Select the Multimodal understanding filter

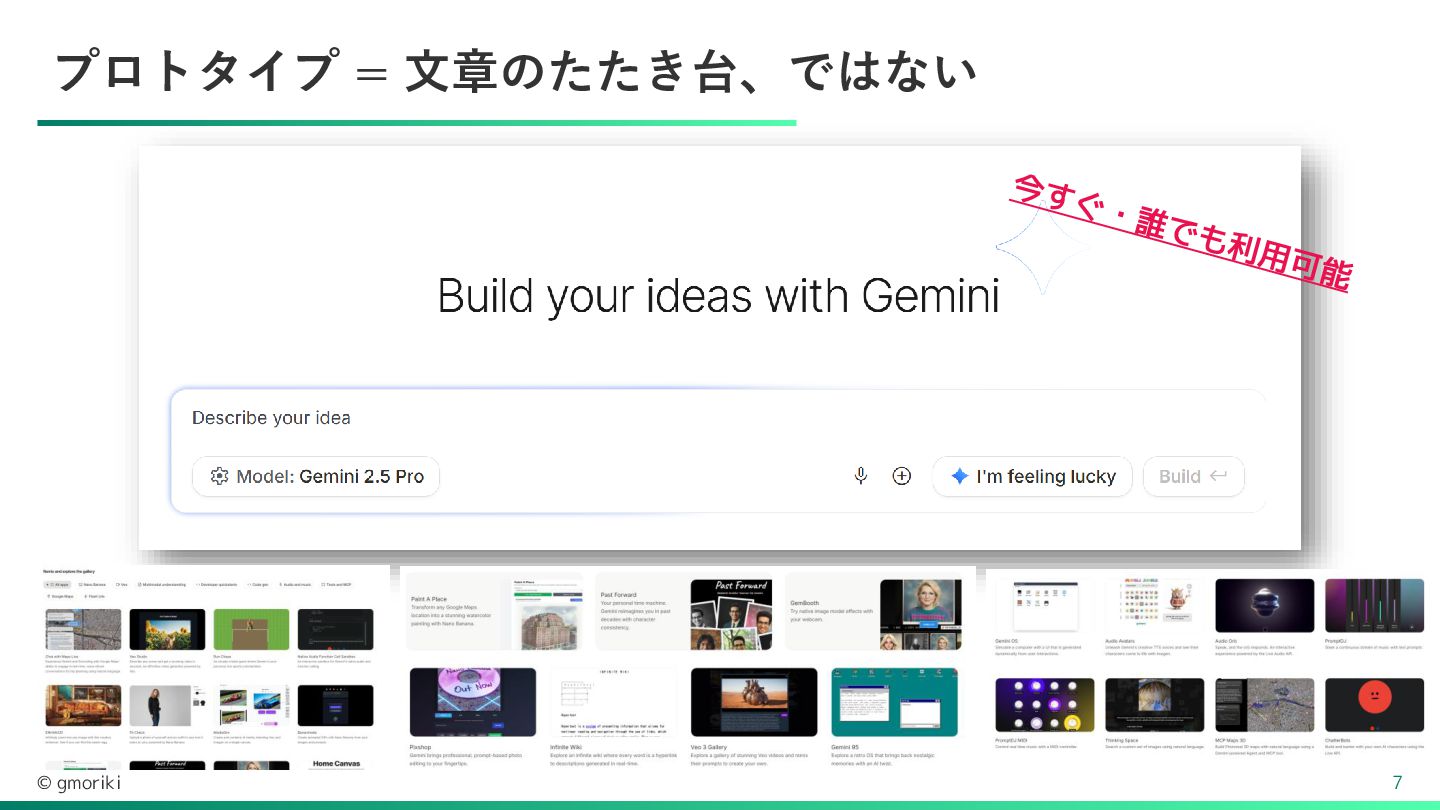tap(162, 584)
